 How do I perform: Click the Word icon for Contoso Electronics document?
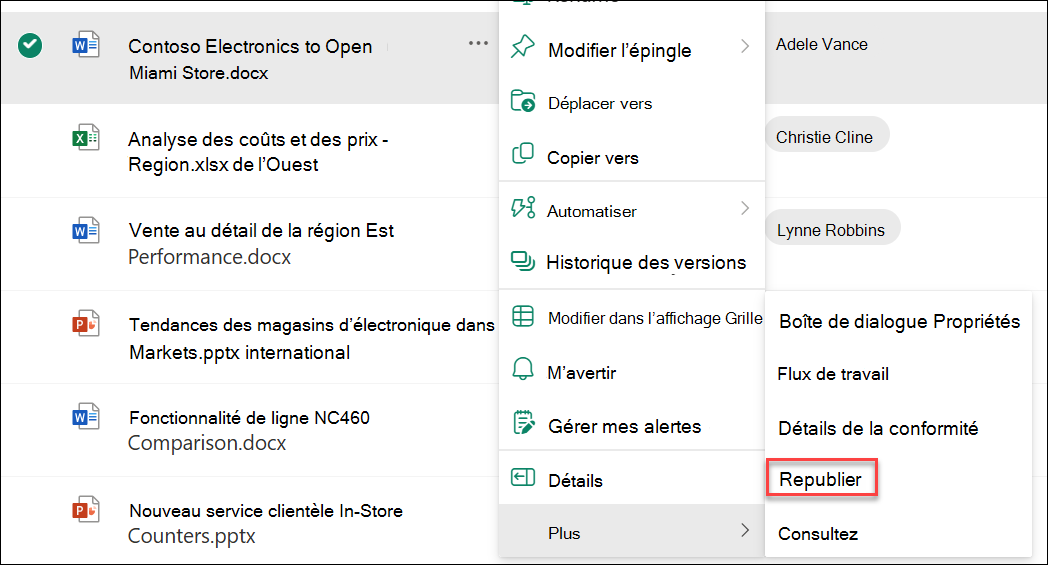86,45
